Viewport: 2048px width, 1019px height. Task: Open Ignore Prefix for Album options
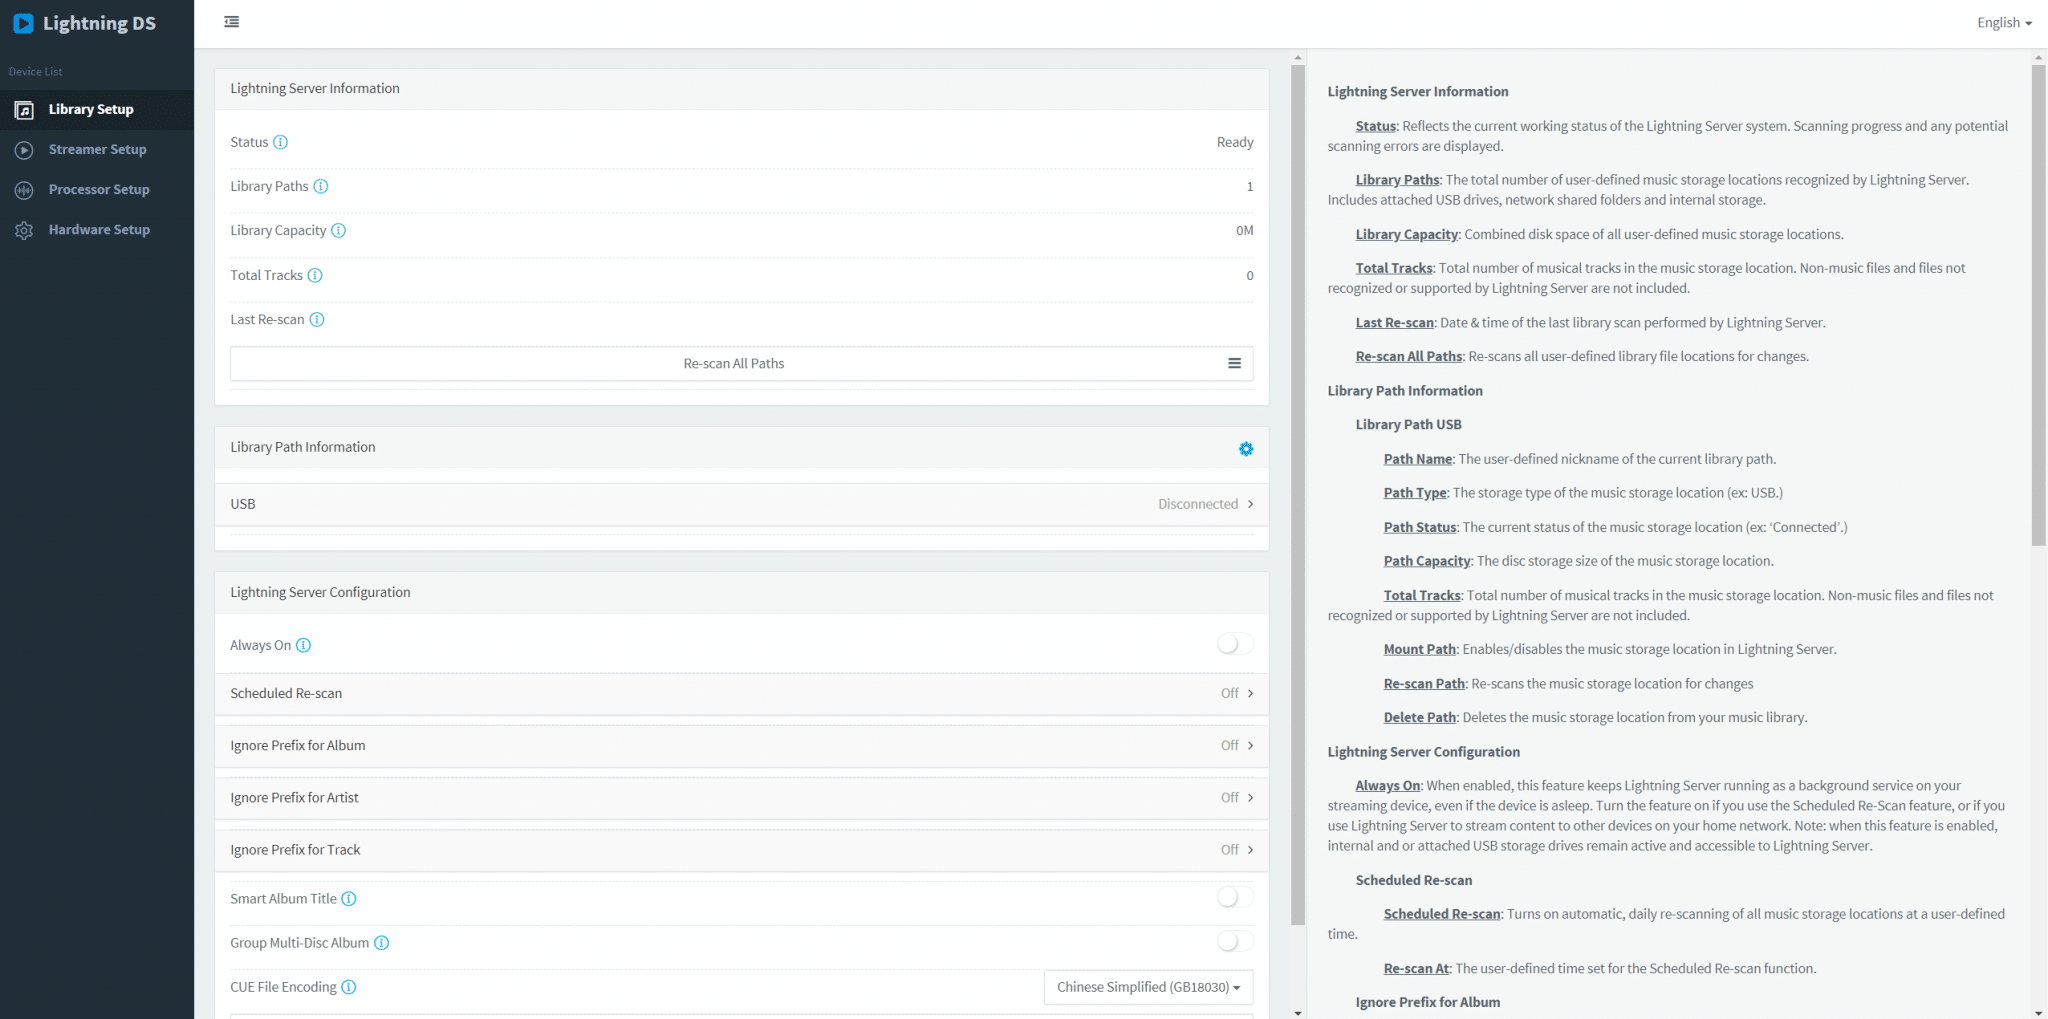(742, 745)
